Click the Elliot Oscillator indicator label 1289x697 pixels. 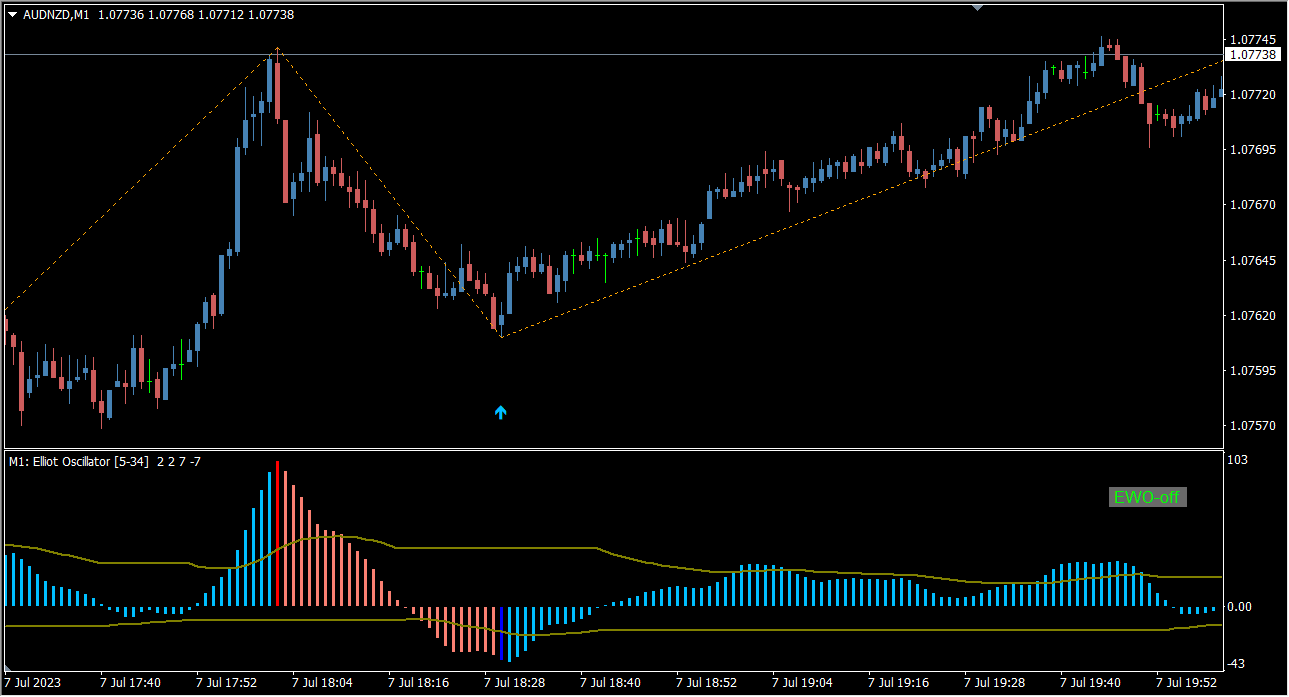point(79,462)
